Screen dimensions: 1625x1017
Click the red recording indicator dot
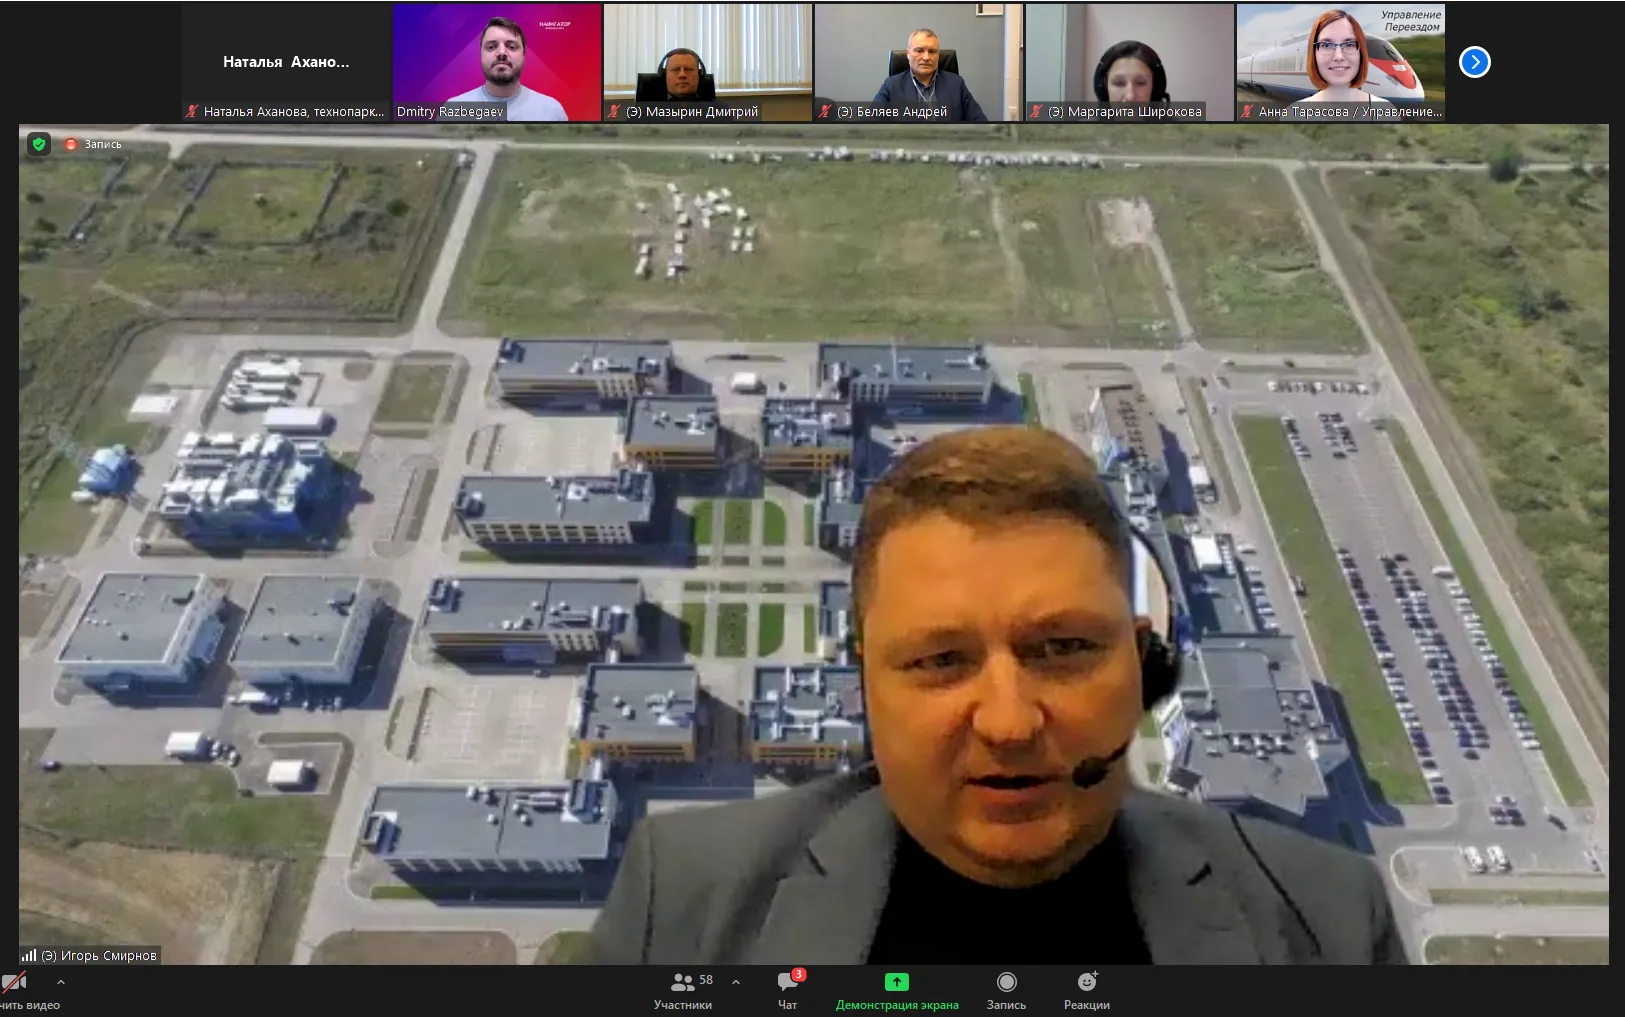[71, 144]
